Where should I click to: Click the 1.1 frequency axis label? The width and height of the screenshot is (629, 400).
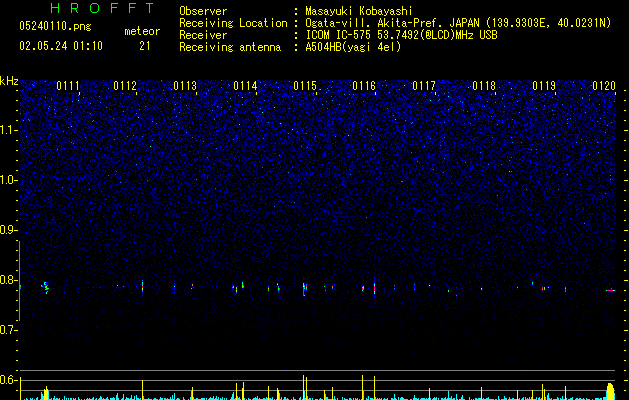click(x=9, y=130)
